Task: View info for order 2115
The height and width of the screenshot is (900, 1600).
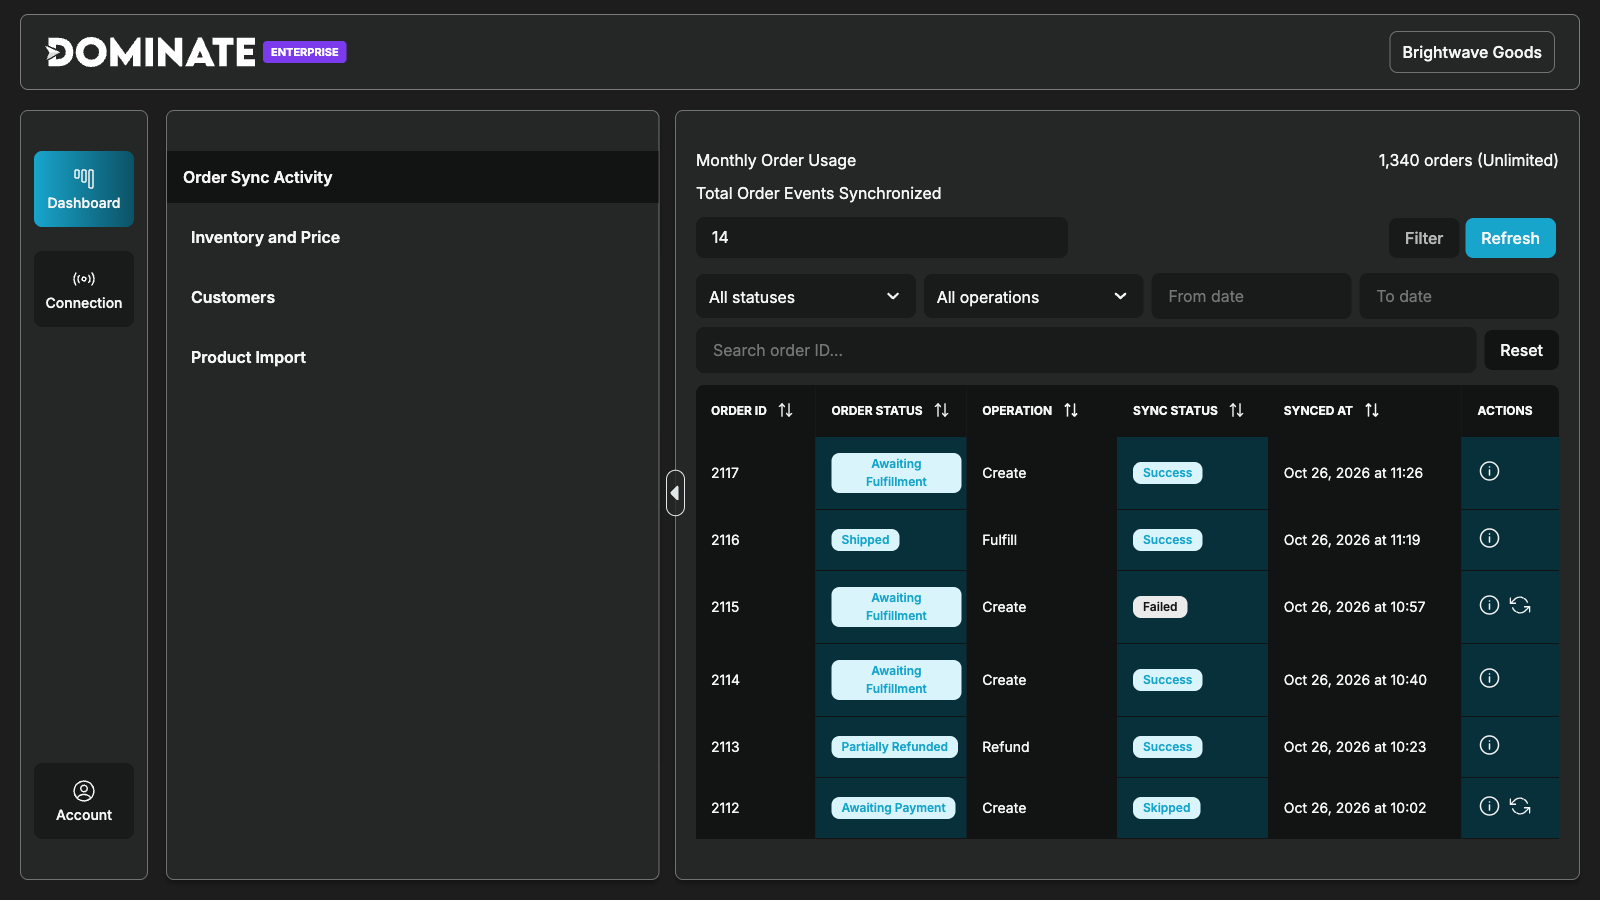Action: 1489,605
